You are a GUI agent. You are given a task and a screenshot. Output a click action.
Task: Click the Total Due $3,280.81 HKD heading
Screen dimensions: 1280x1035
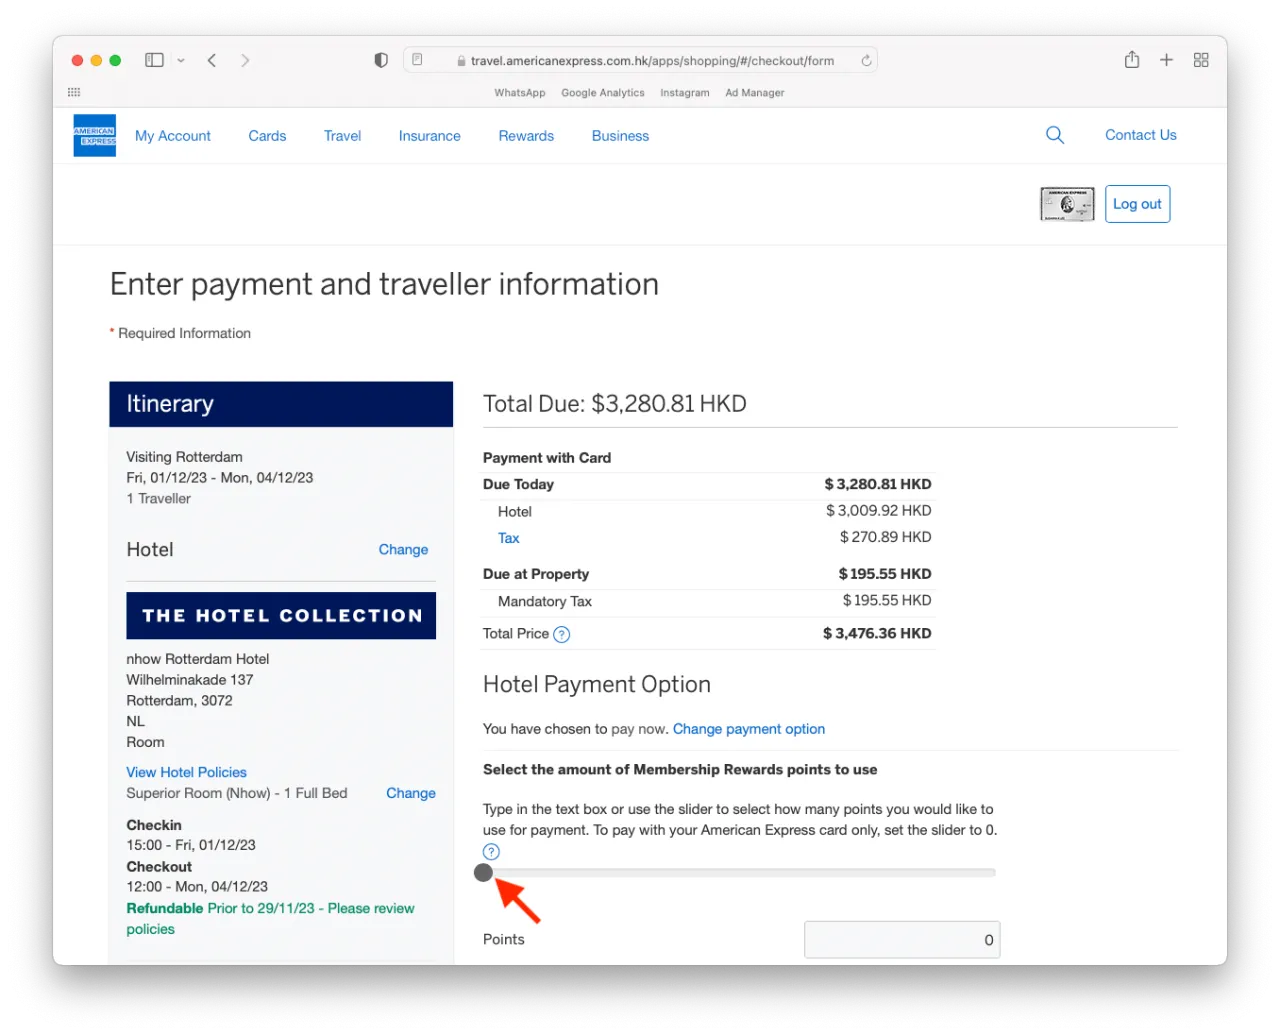pyautogui.click(x=615, y=404)
